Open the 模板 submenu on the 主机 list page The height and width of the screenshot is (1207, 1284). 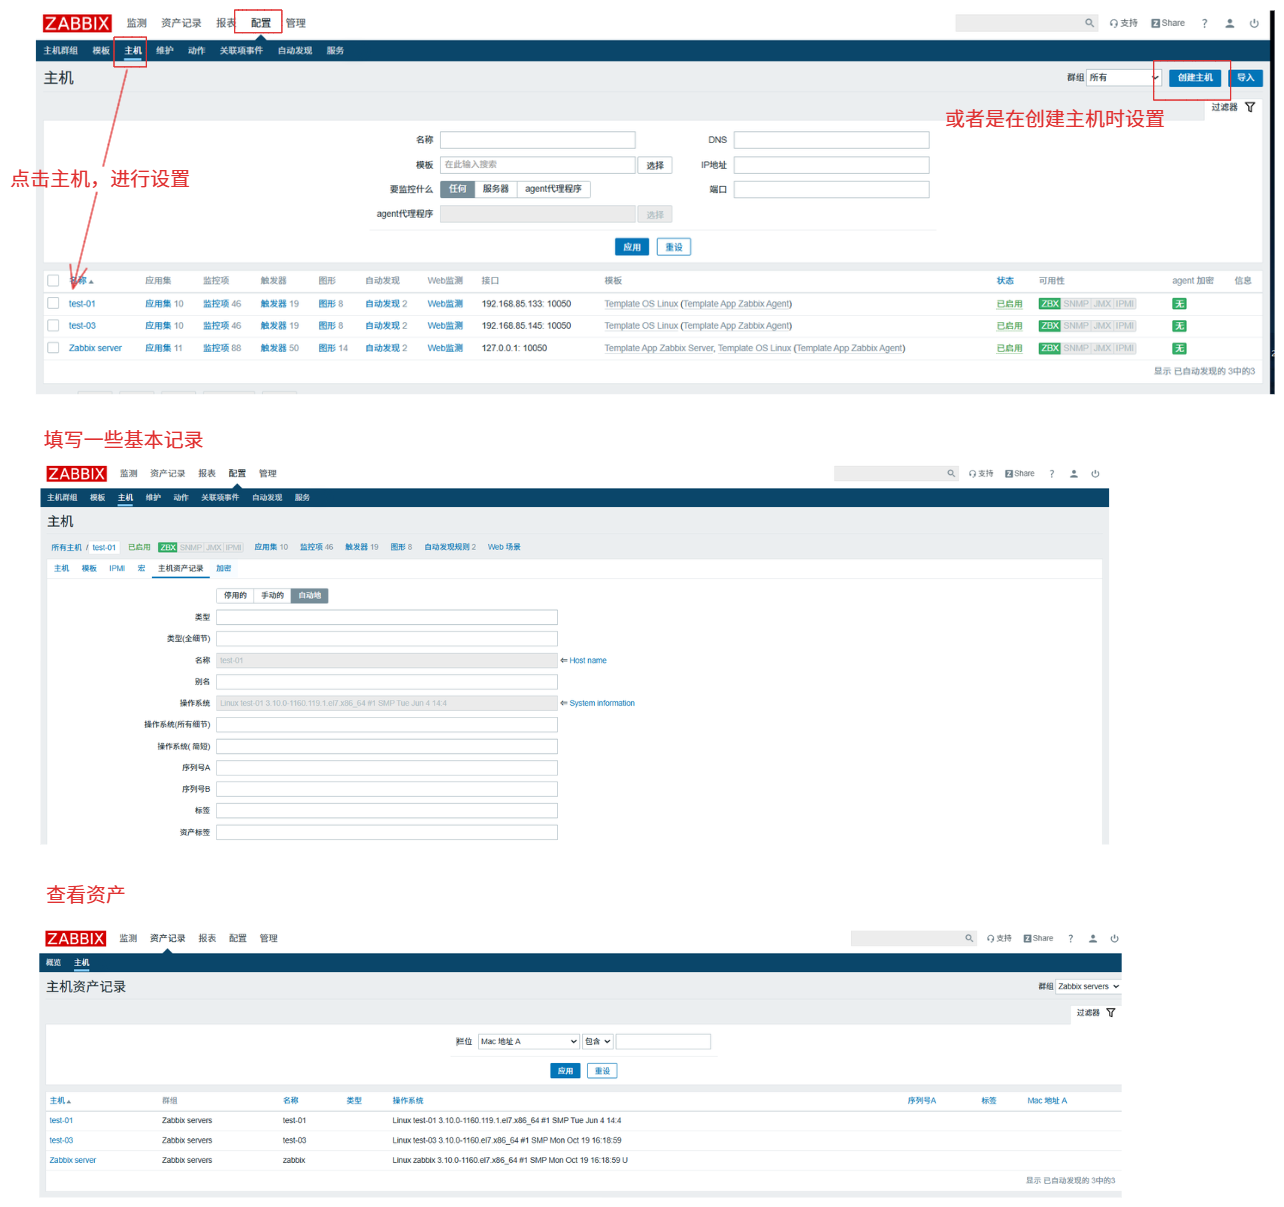tap(101, 50)
